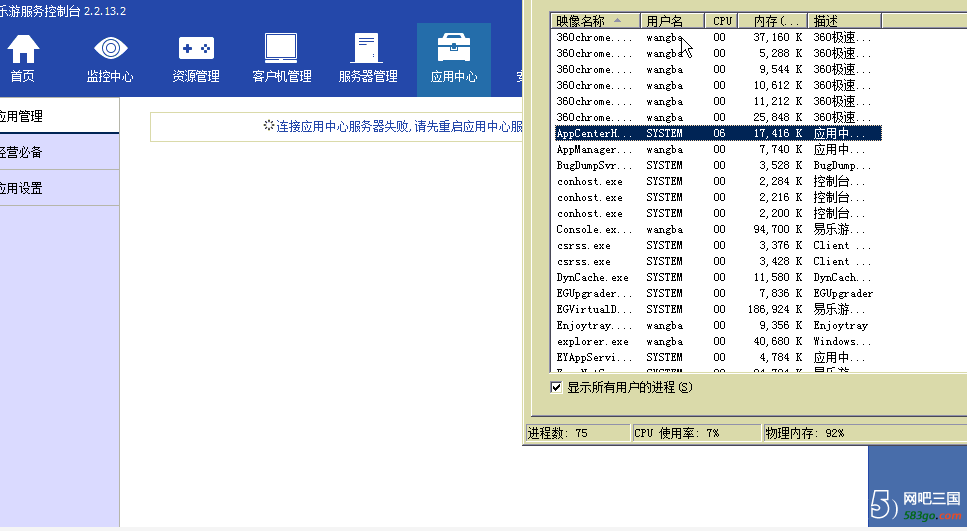Screen dimensions: 967x531
Task: Click 进程数: 75 status entry
Action: coord(577,433)
